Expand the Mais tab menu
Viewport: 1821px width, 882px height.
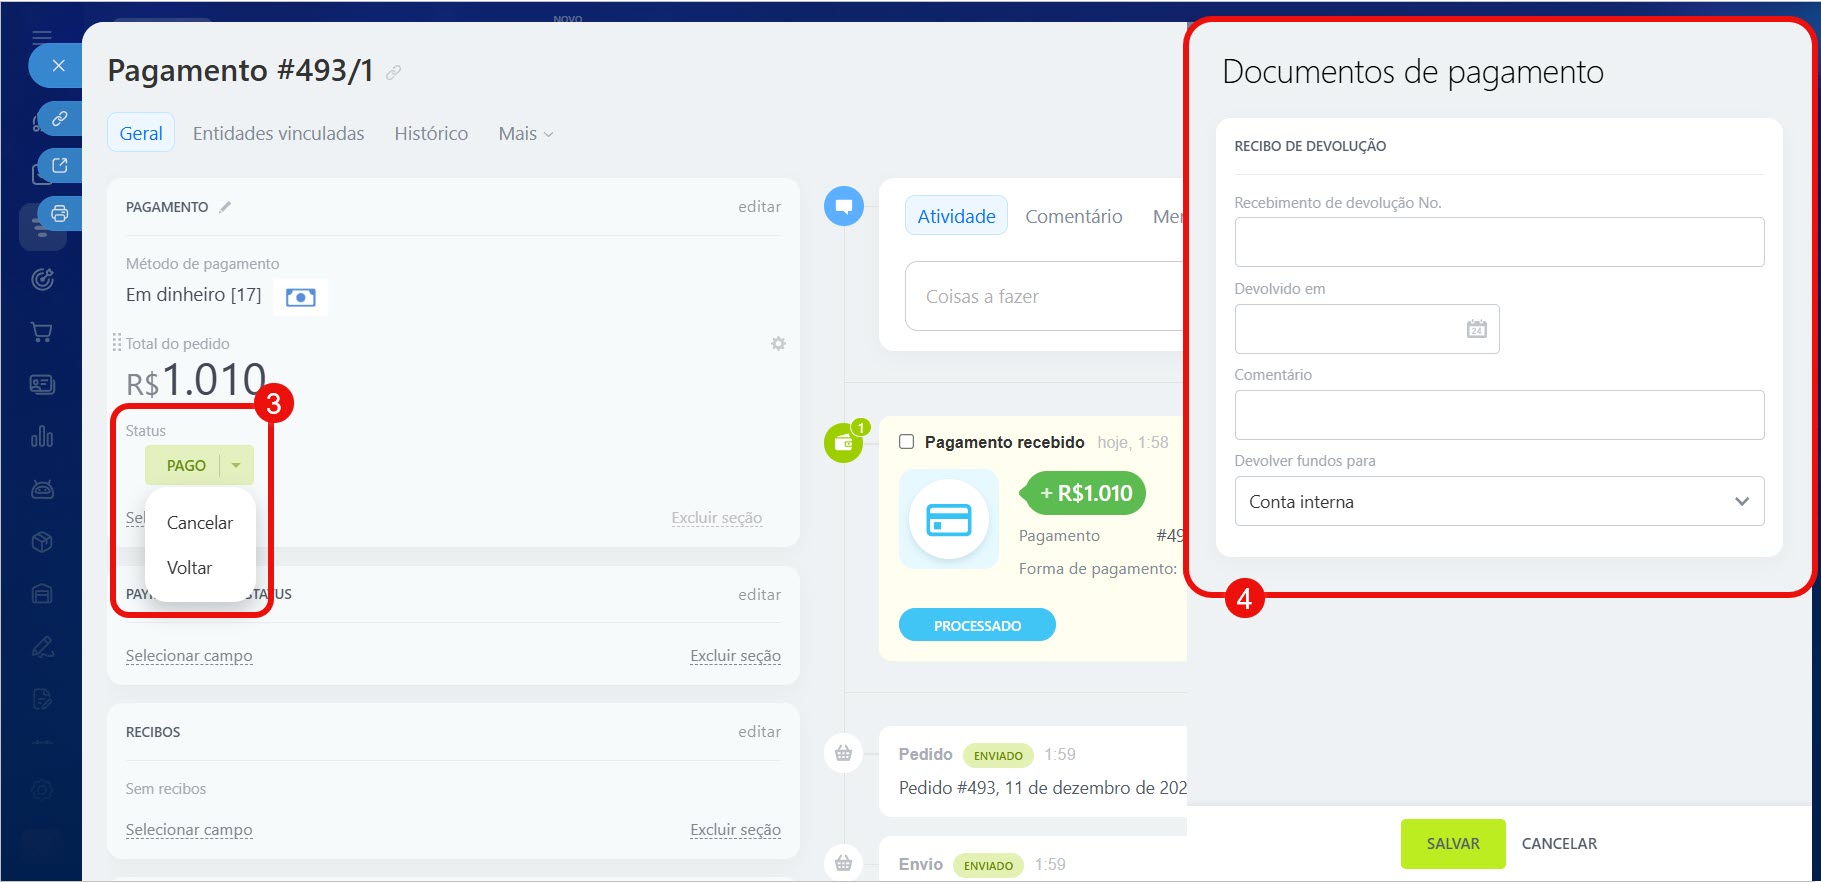525,134
